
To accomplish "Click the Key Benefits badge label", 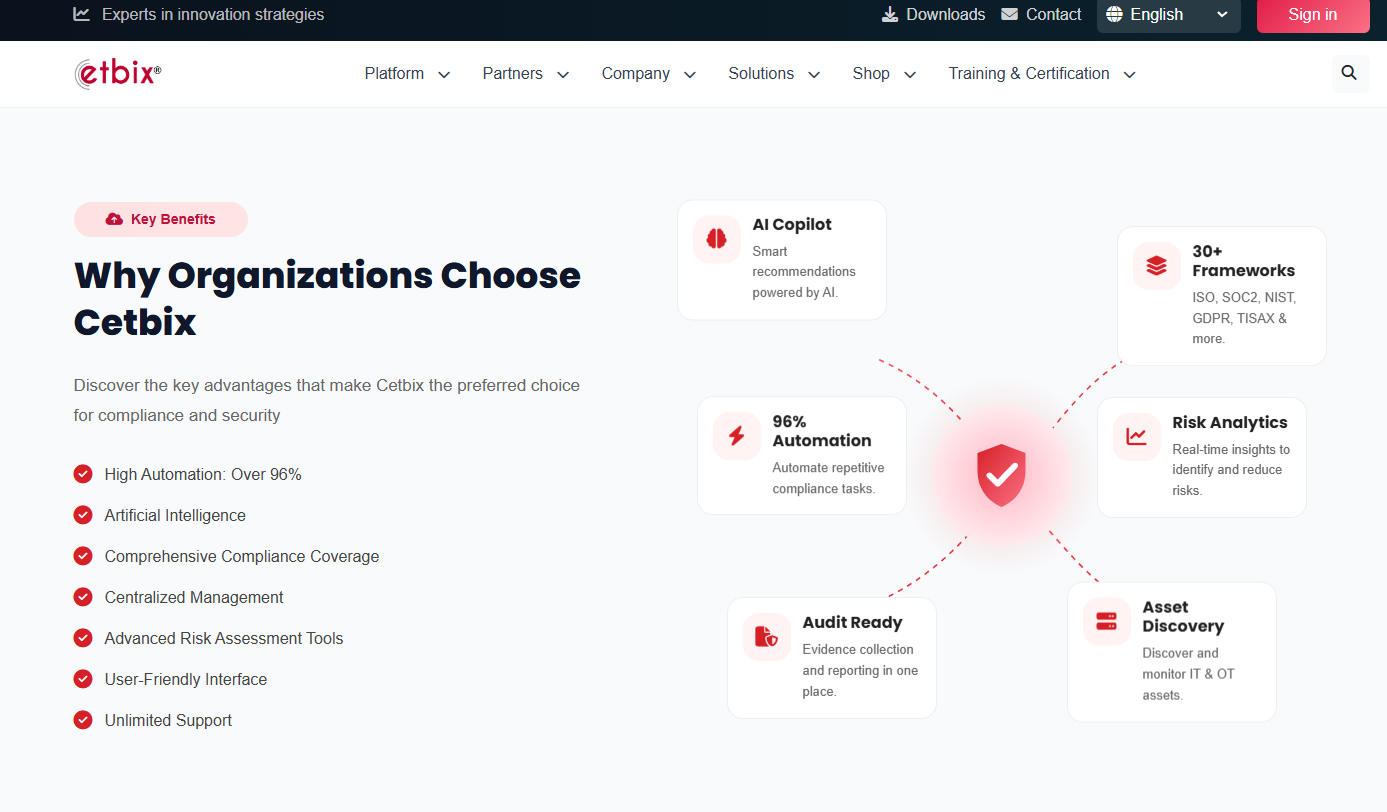I will click(173, 219).
